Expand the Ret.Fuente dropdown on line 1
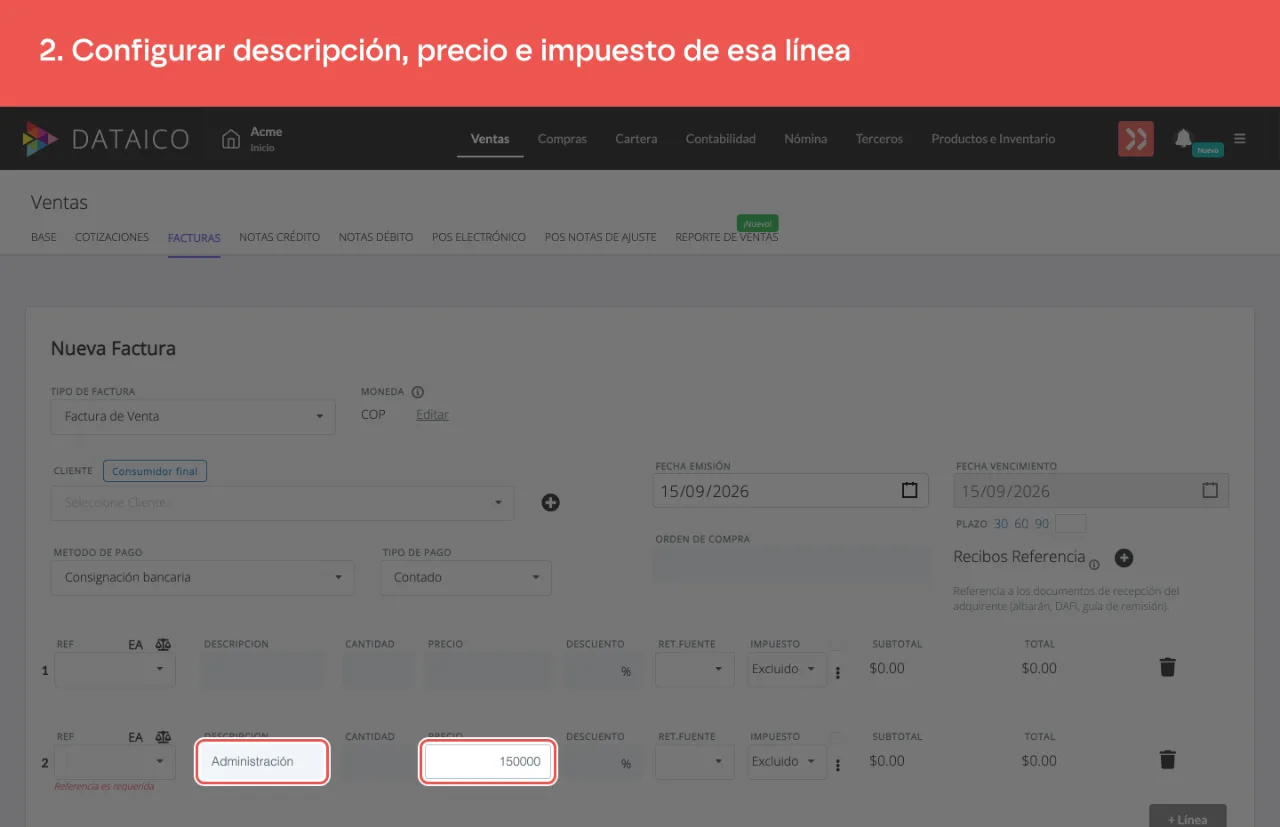This screenshot has height=827, width=1280. (695, 670)
